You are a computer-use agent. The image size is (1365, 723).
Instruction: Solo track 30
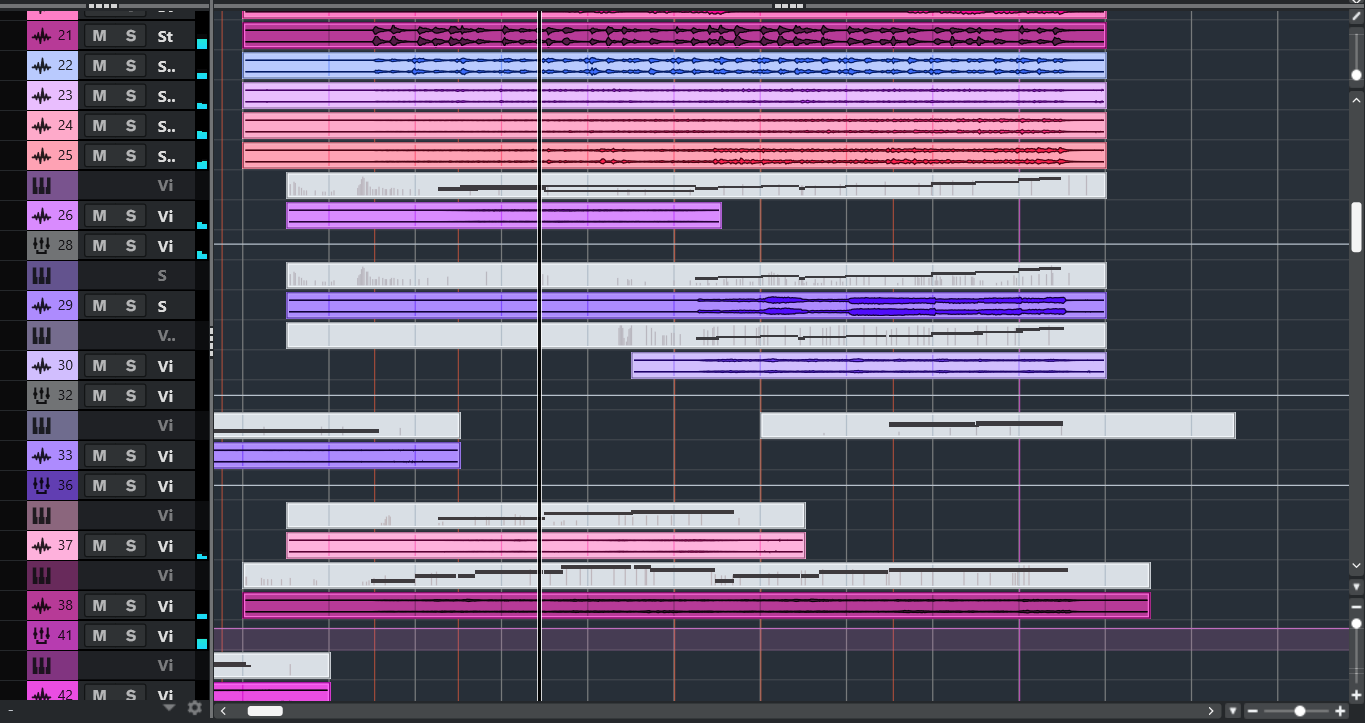coord(130,366)
